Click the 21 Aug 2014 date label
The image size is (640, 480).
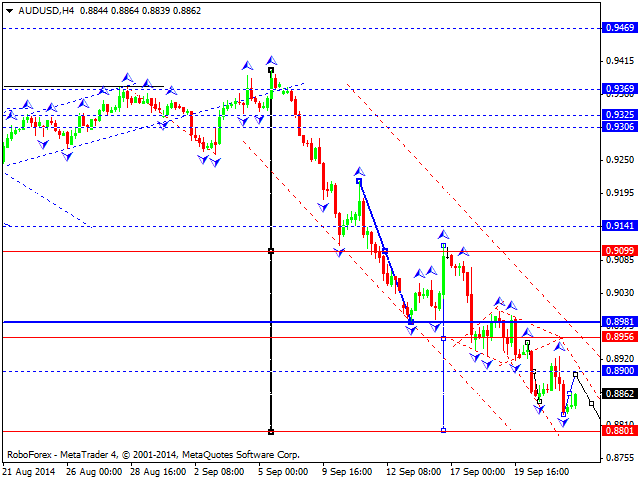pos(31,470)
